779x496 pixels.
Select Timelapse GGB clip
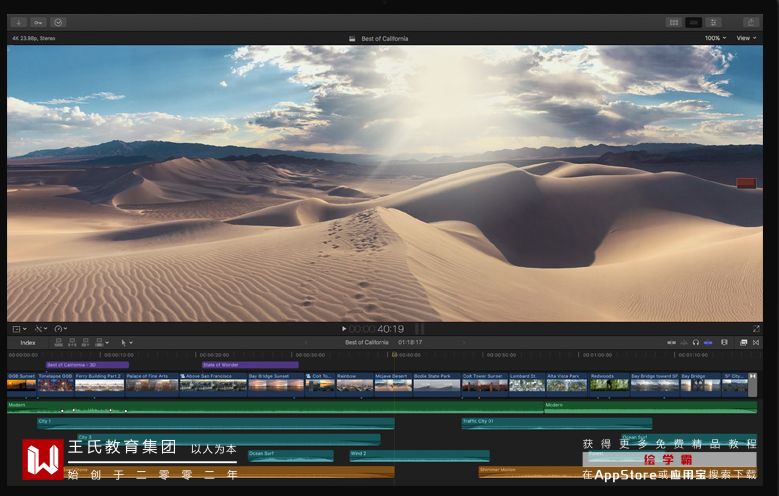point(56,383)
